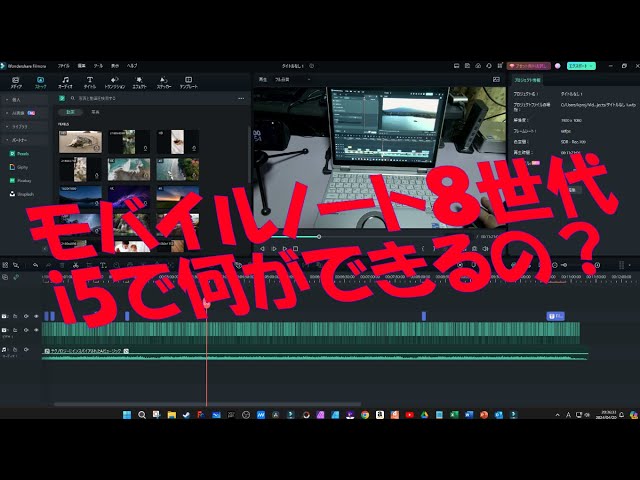Image resolution: width=640 pixels, height=480 pixels.
Task: Open the Templates tool icon
Action: click(x=189, y=82)
